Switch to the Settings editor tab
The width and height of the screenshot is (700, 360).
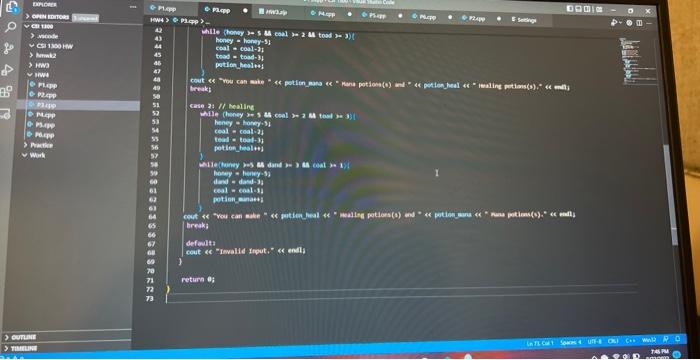[524, 20]
